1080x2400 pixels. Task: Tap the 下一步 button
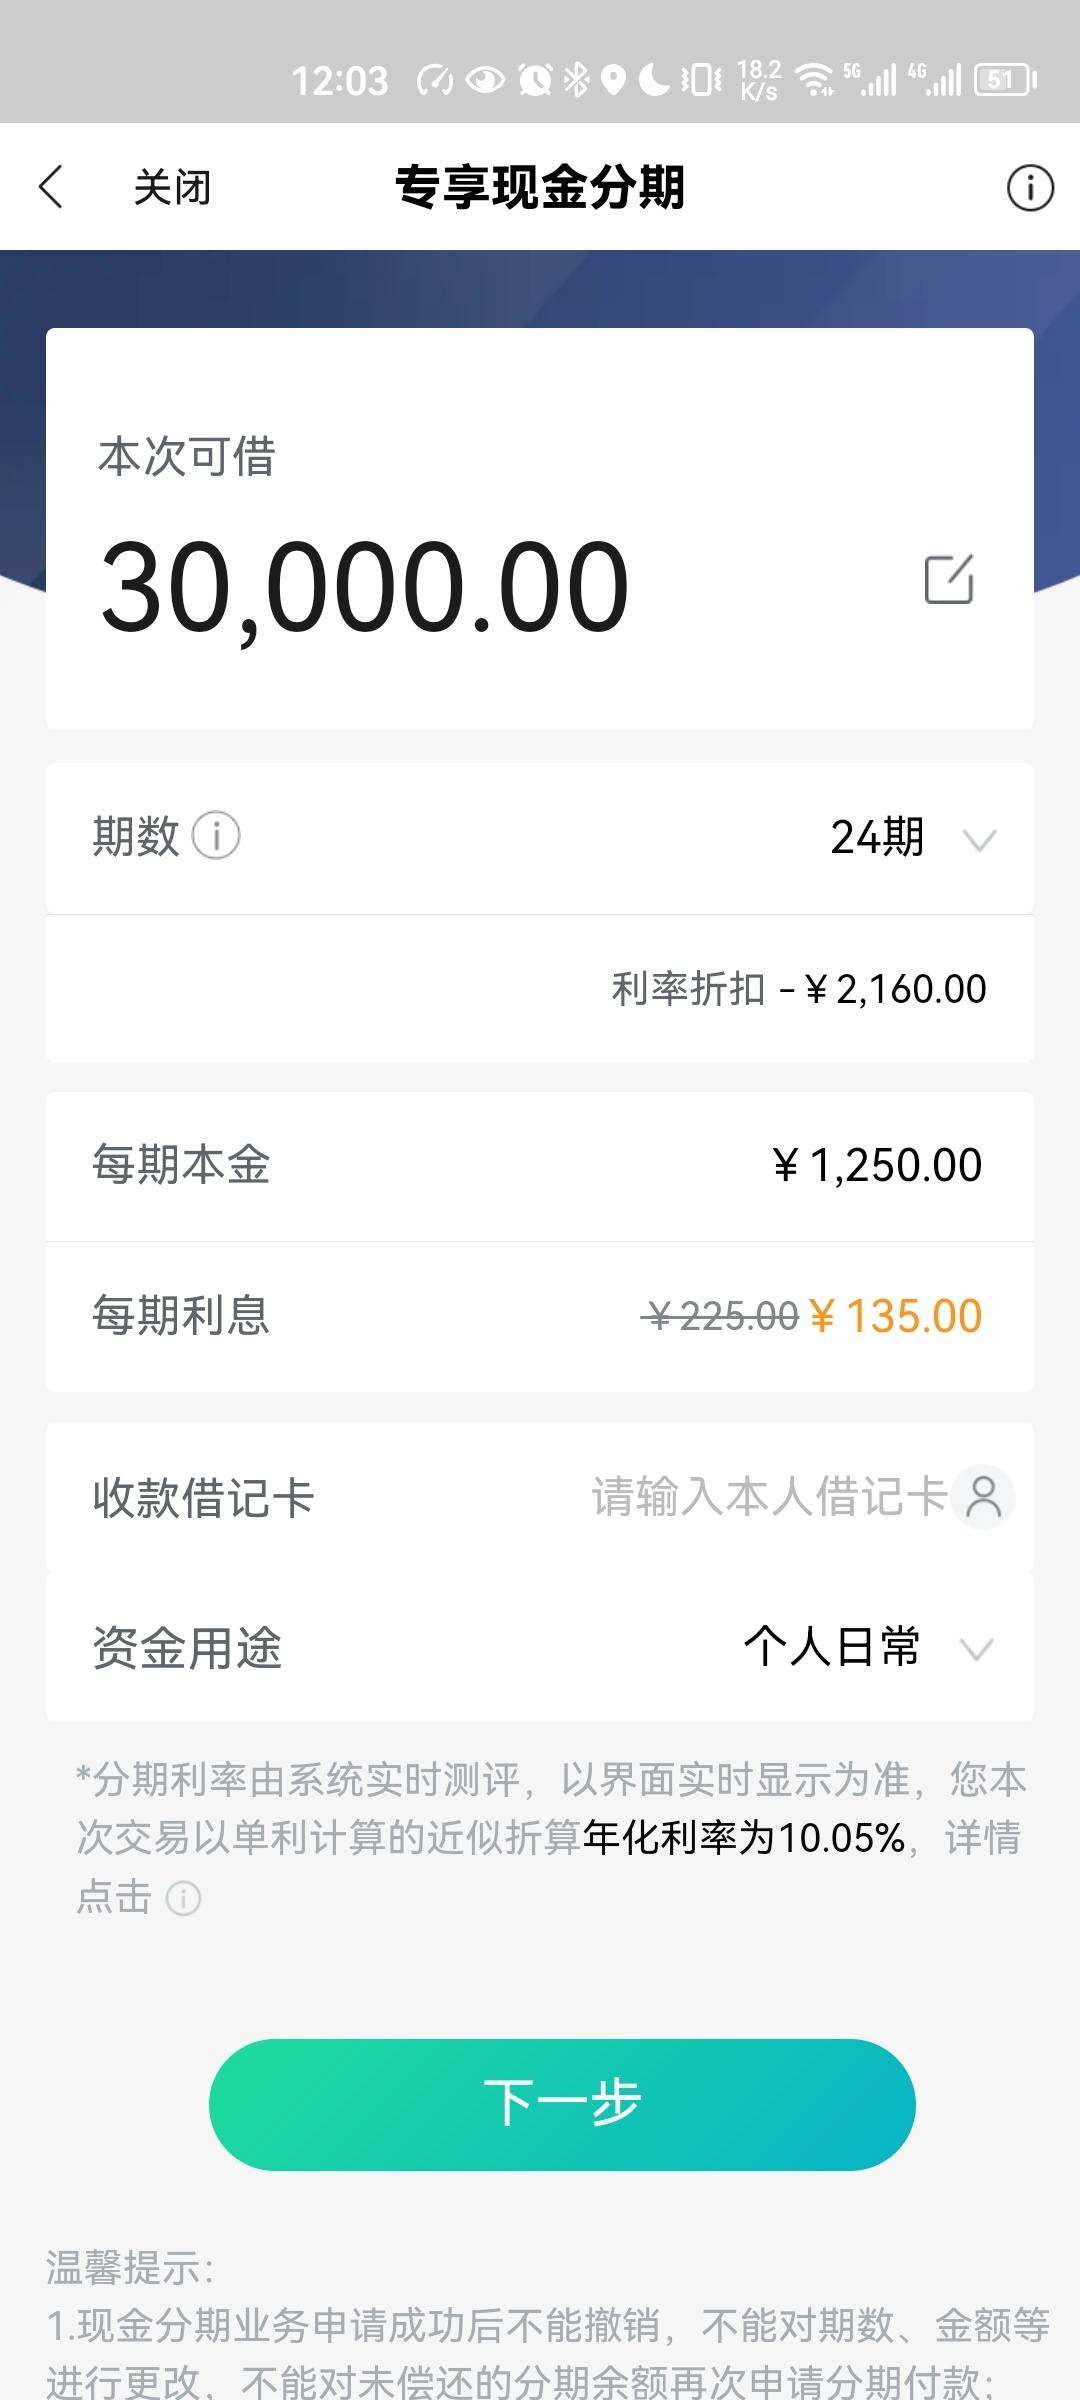coord(562,2104)
